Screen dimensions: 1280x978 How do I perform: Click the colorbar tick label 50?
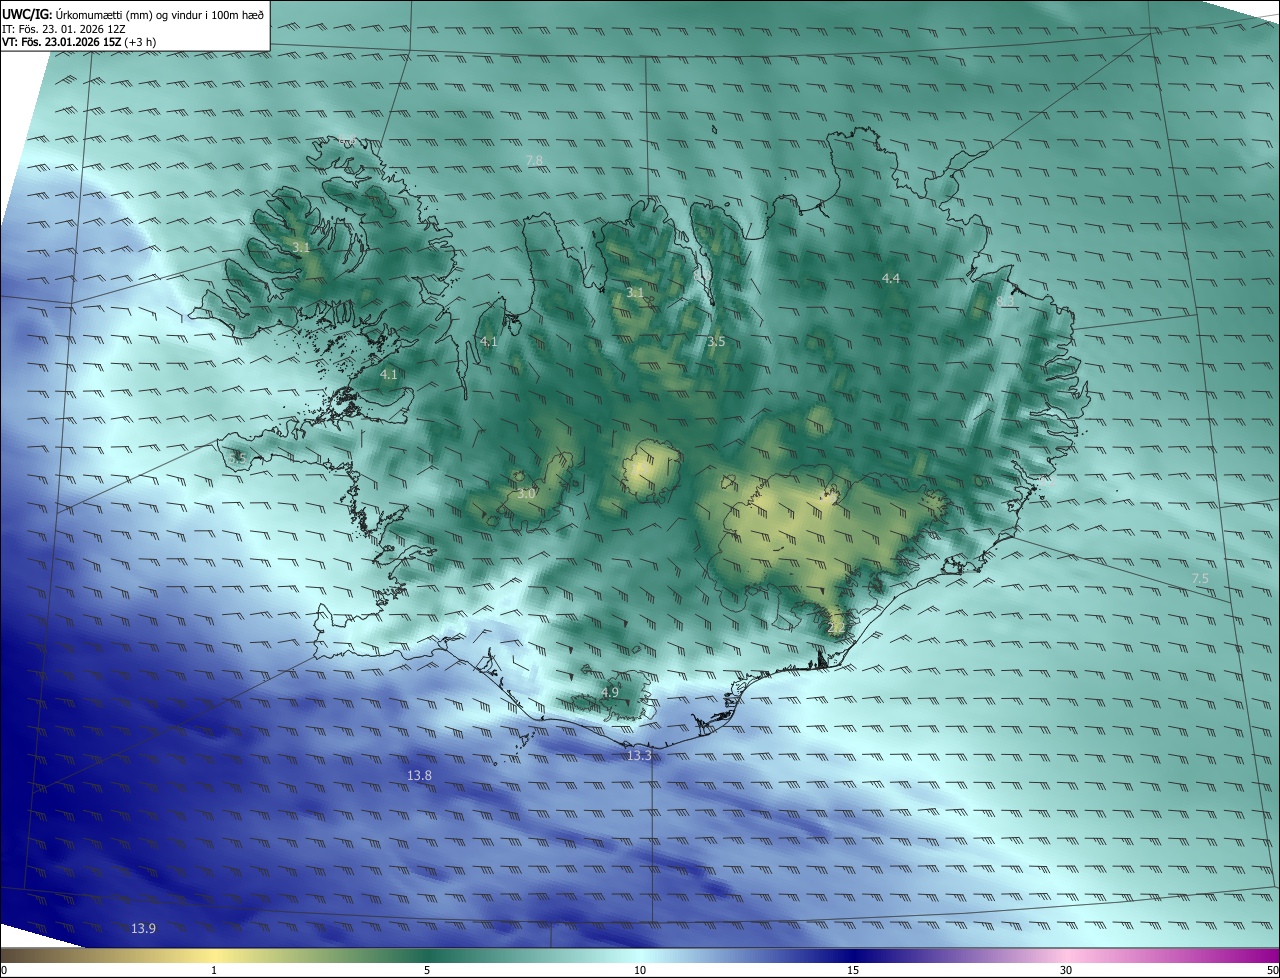pos(1272,970)
